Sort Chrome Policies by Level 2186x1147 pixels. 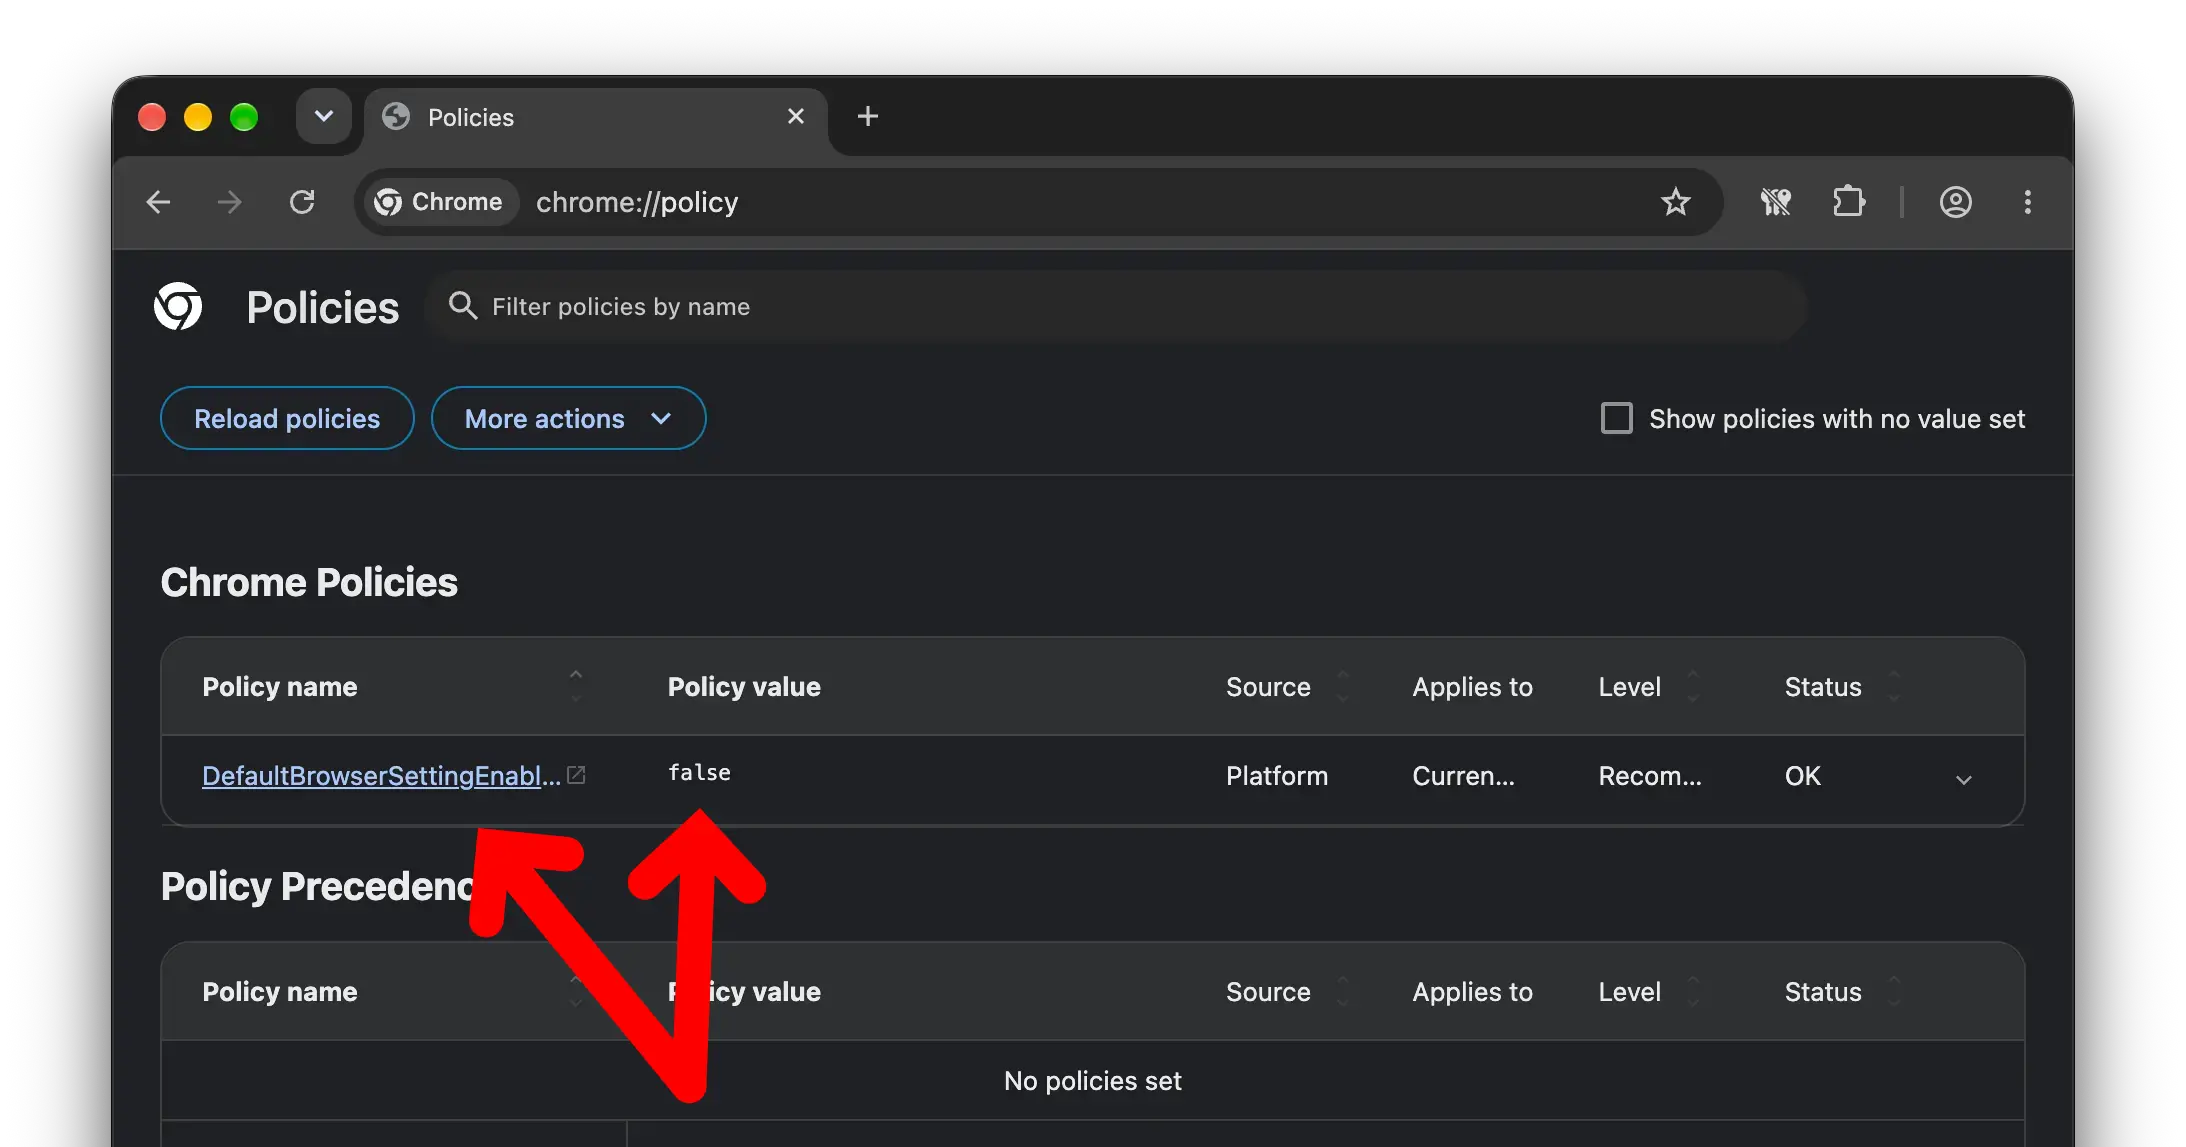pyautogui.click(x=1693, y=686)
